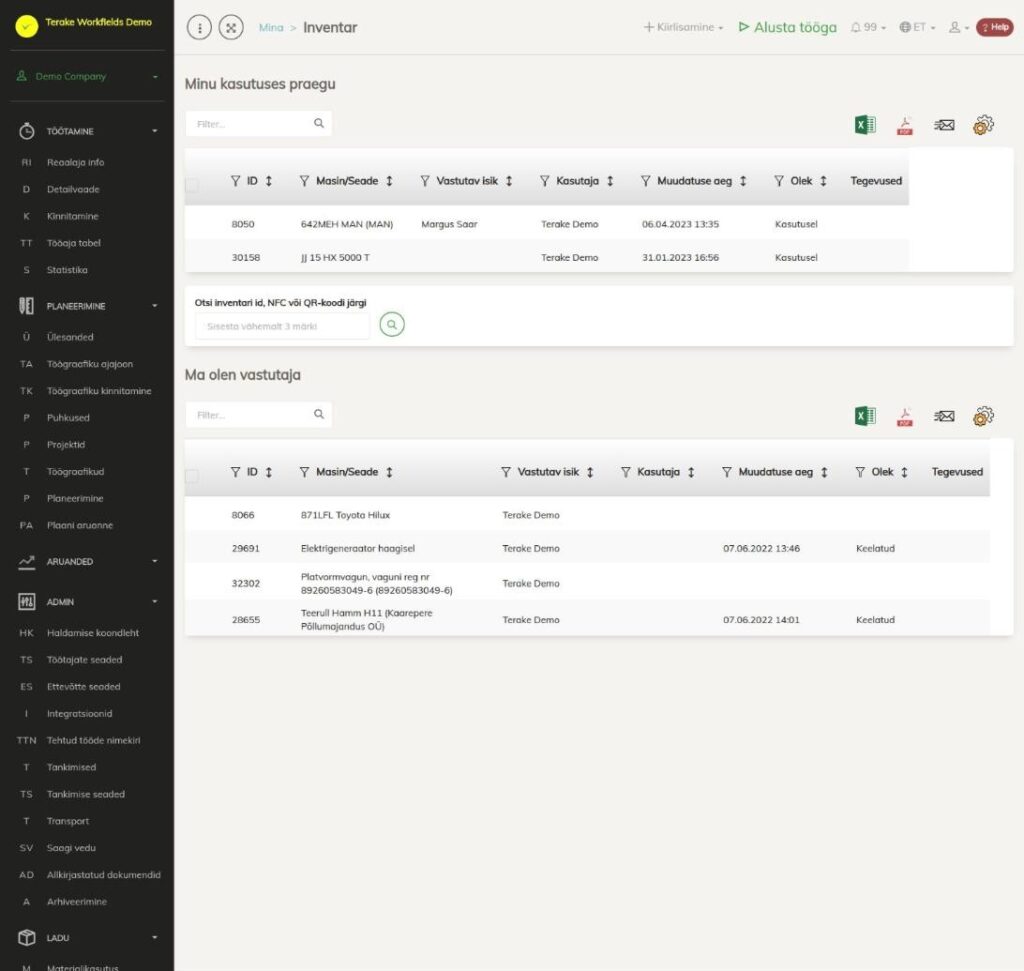
Task: Sort bottom table by Olek column
Action: click(x=904, y=472)
